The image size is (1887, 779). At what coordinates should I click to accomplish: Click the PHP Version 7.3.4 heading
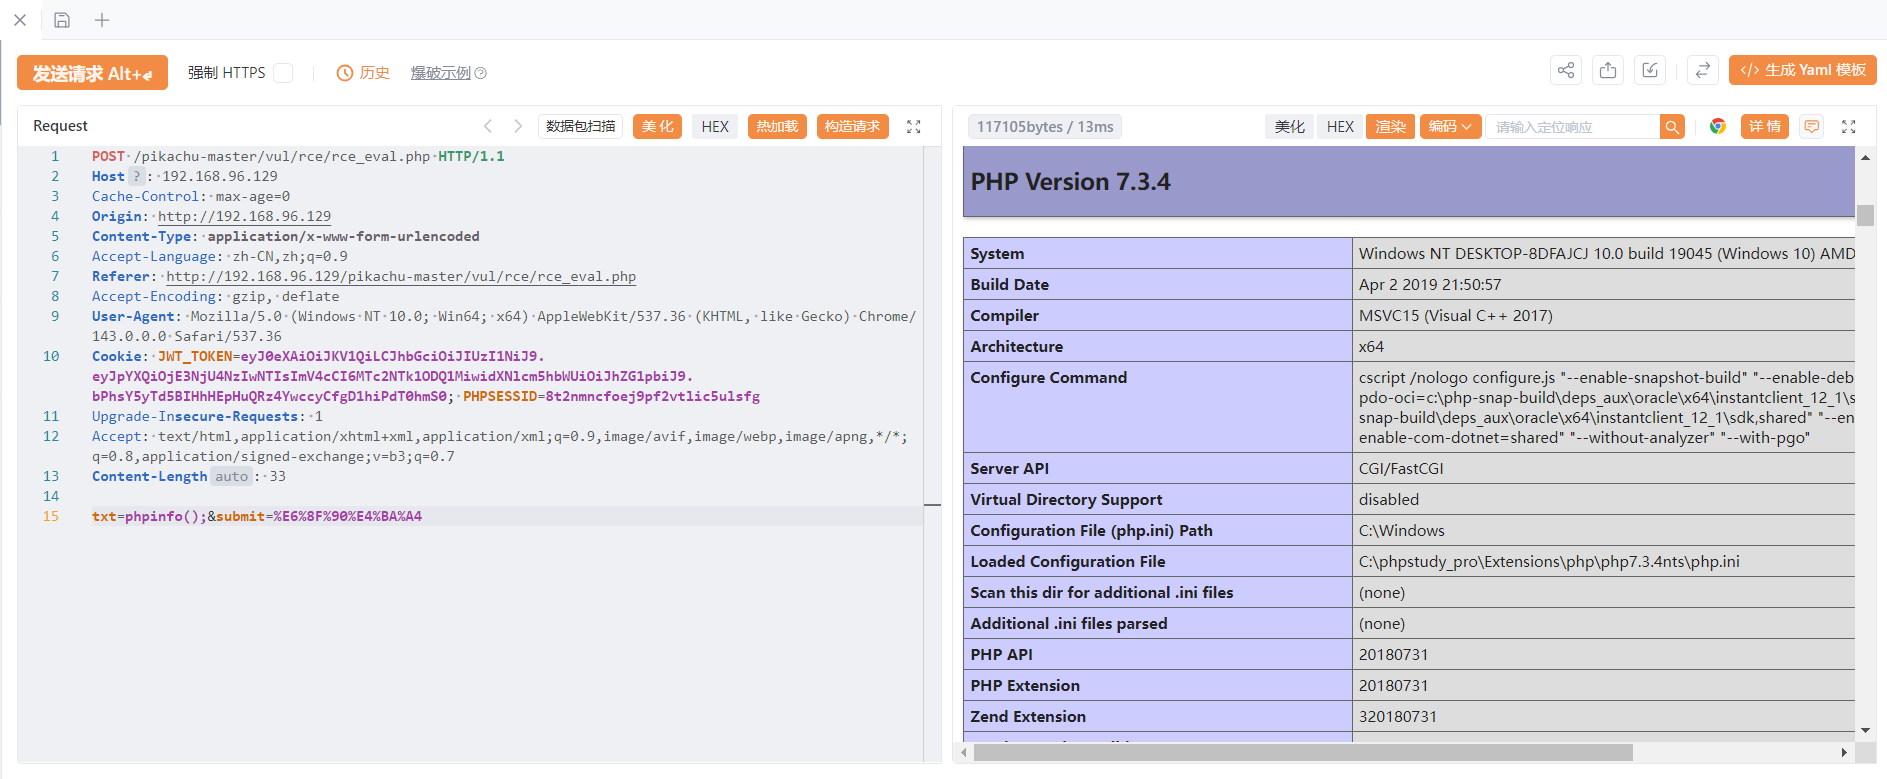pyautogui.click(x=1070, y=182)
